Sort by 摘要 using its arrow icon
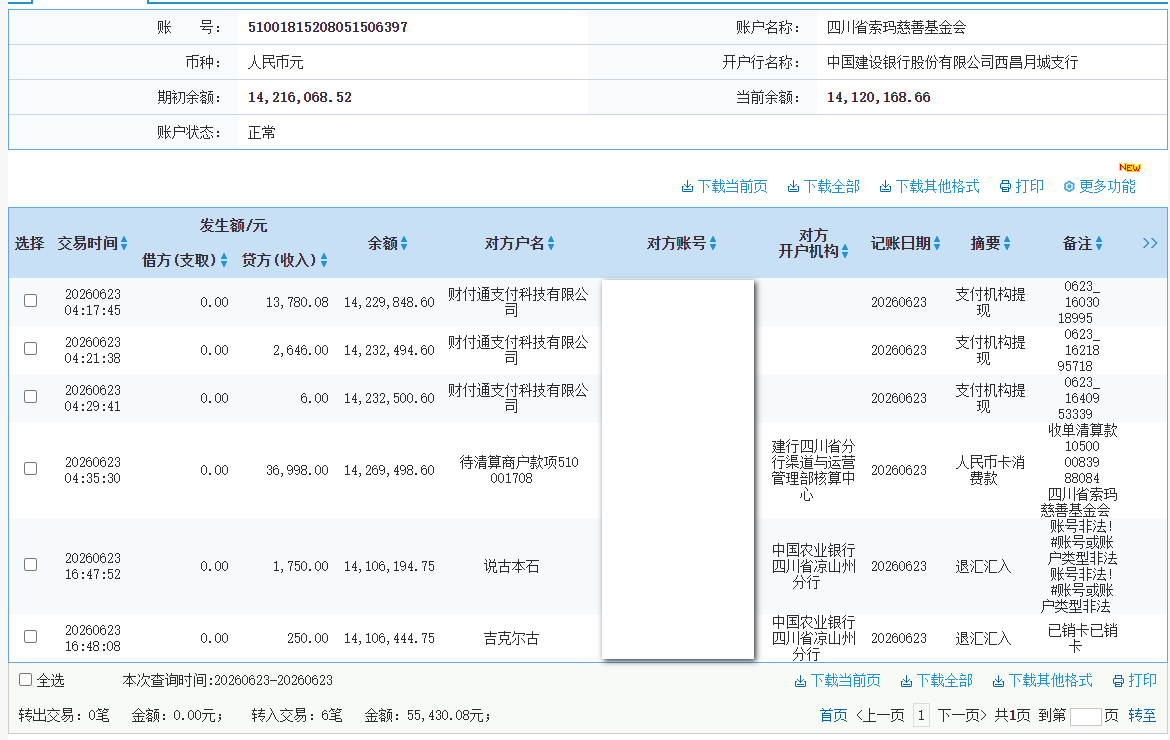 point(1007,243)
